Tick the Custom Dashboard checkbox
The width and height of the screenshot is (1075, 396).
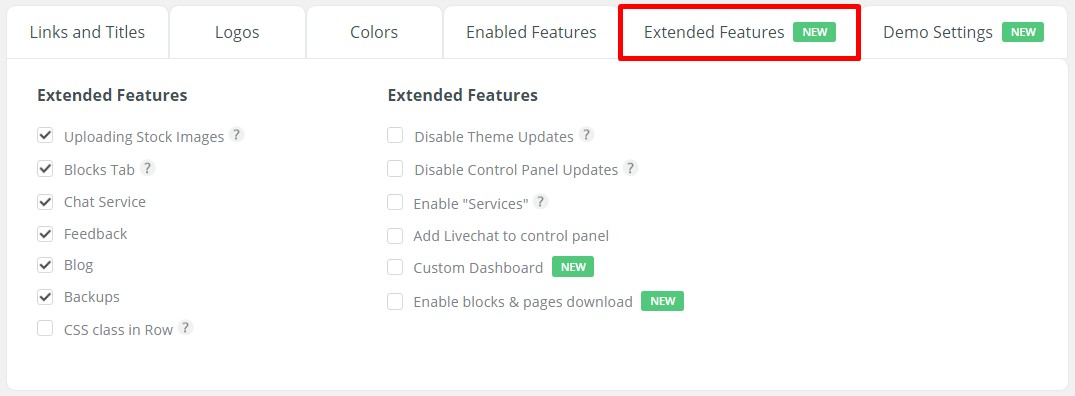pos(395,267)
